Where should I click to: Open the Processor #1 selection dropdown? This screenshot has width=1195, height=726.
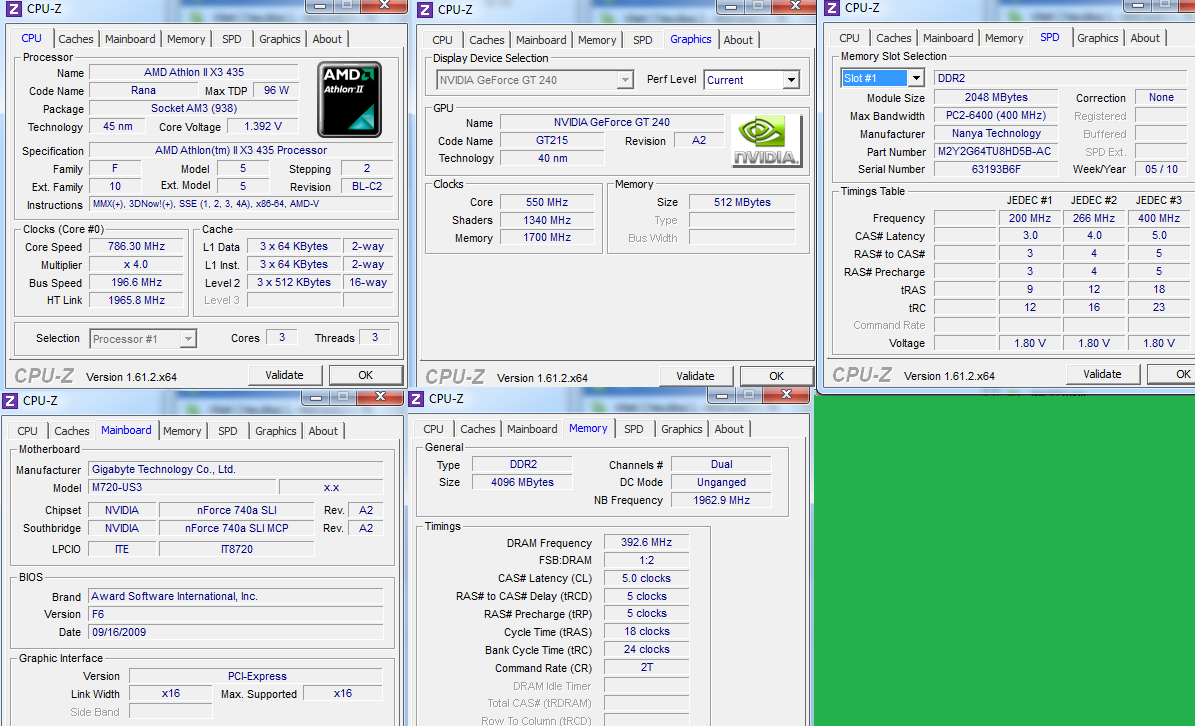(187, 339)
